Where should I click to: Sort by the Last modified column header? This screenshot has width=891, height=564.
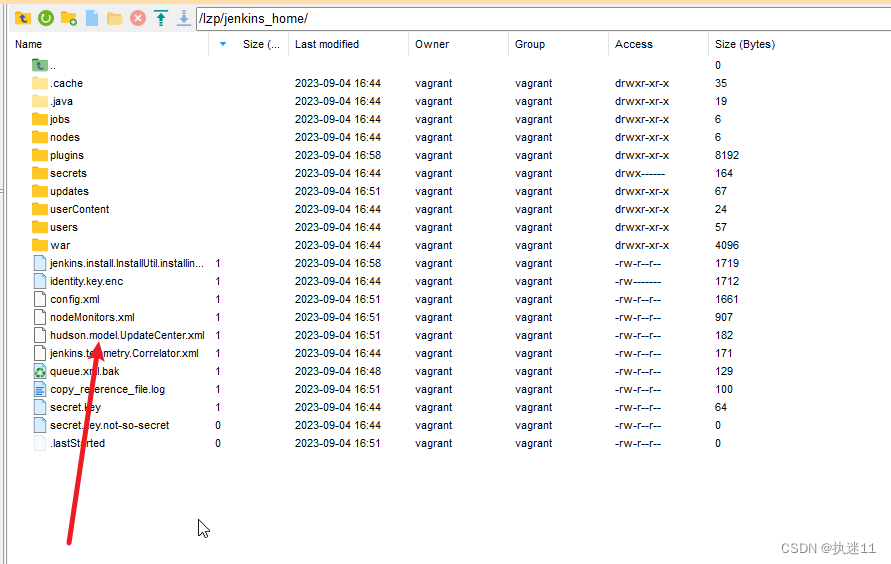point(327,44)
